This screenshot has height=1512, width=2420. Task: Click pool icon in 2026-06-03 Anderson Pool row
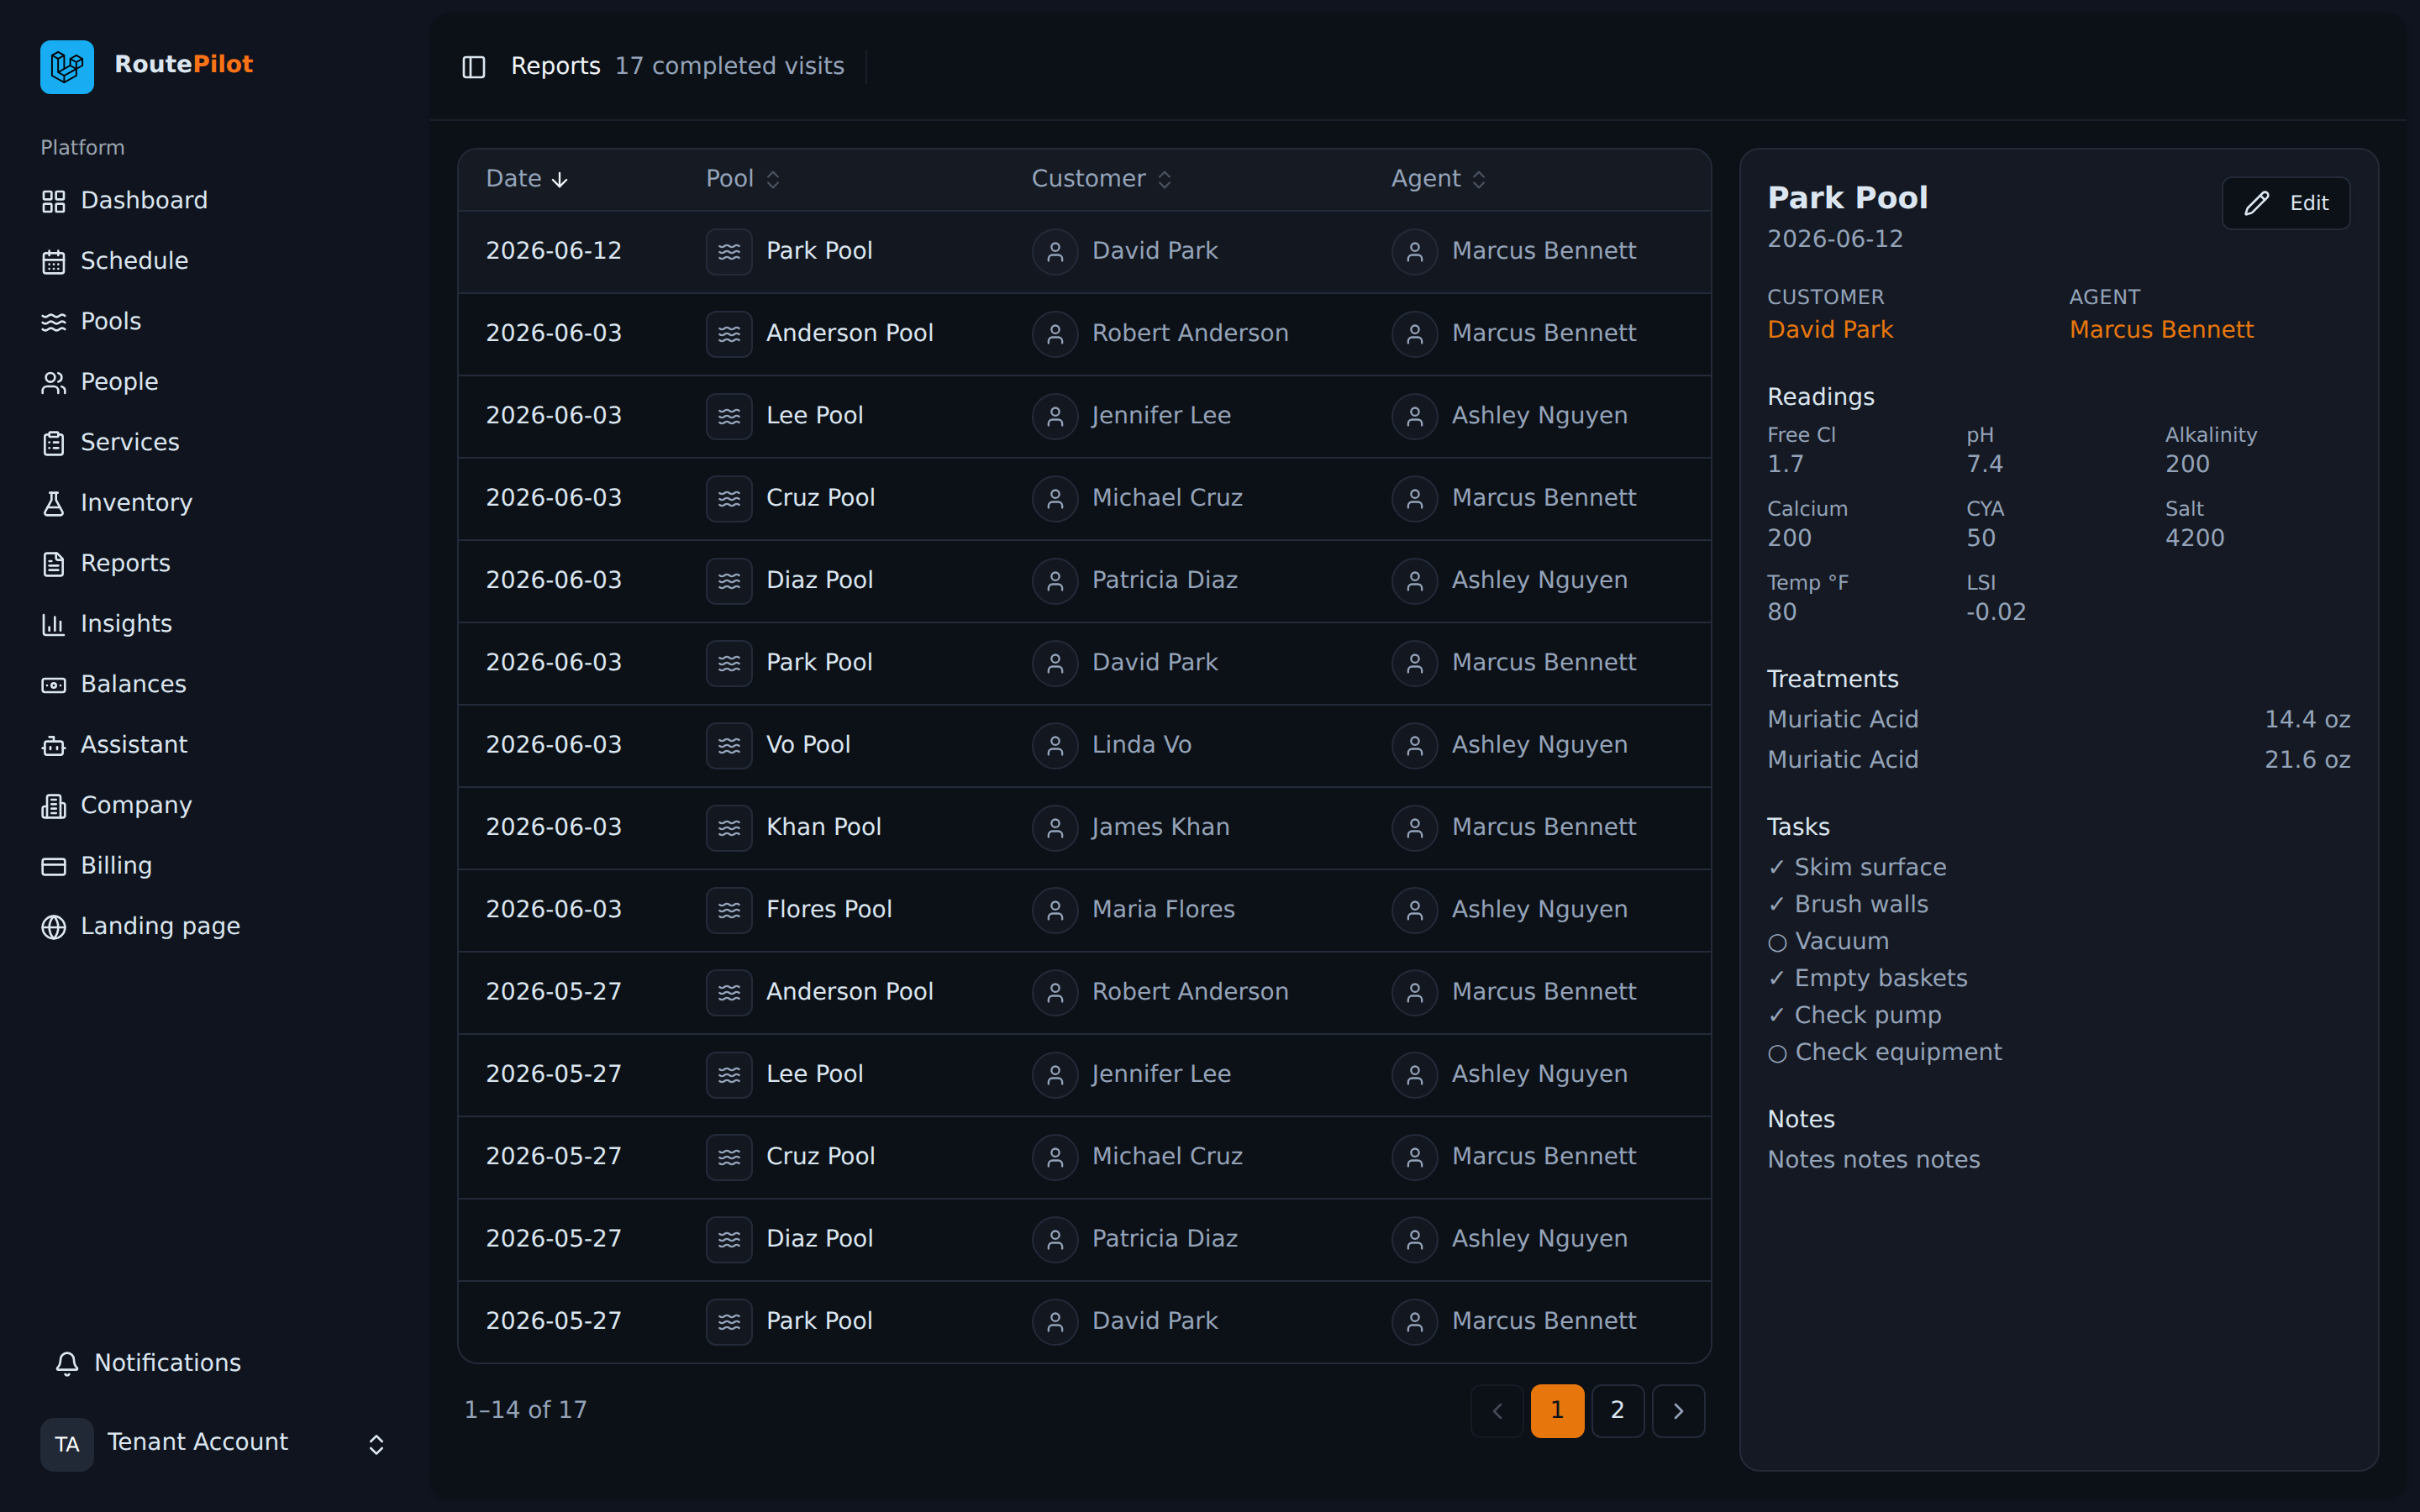[x=729, y=333]
